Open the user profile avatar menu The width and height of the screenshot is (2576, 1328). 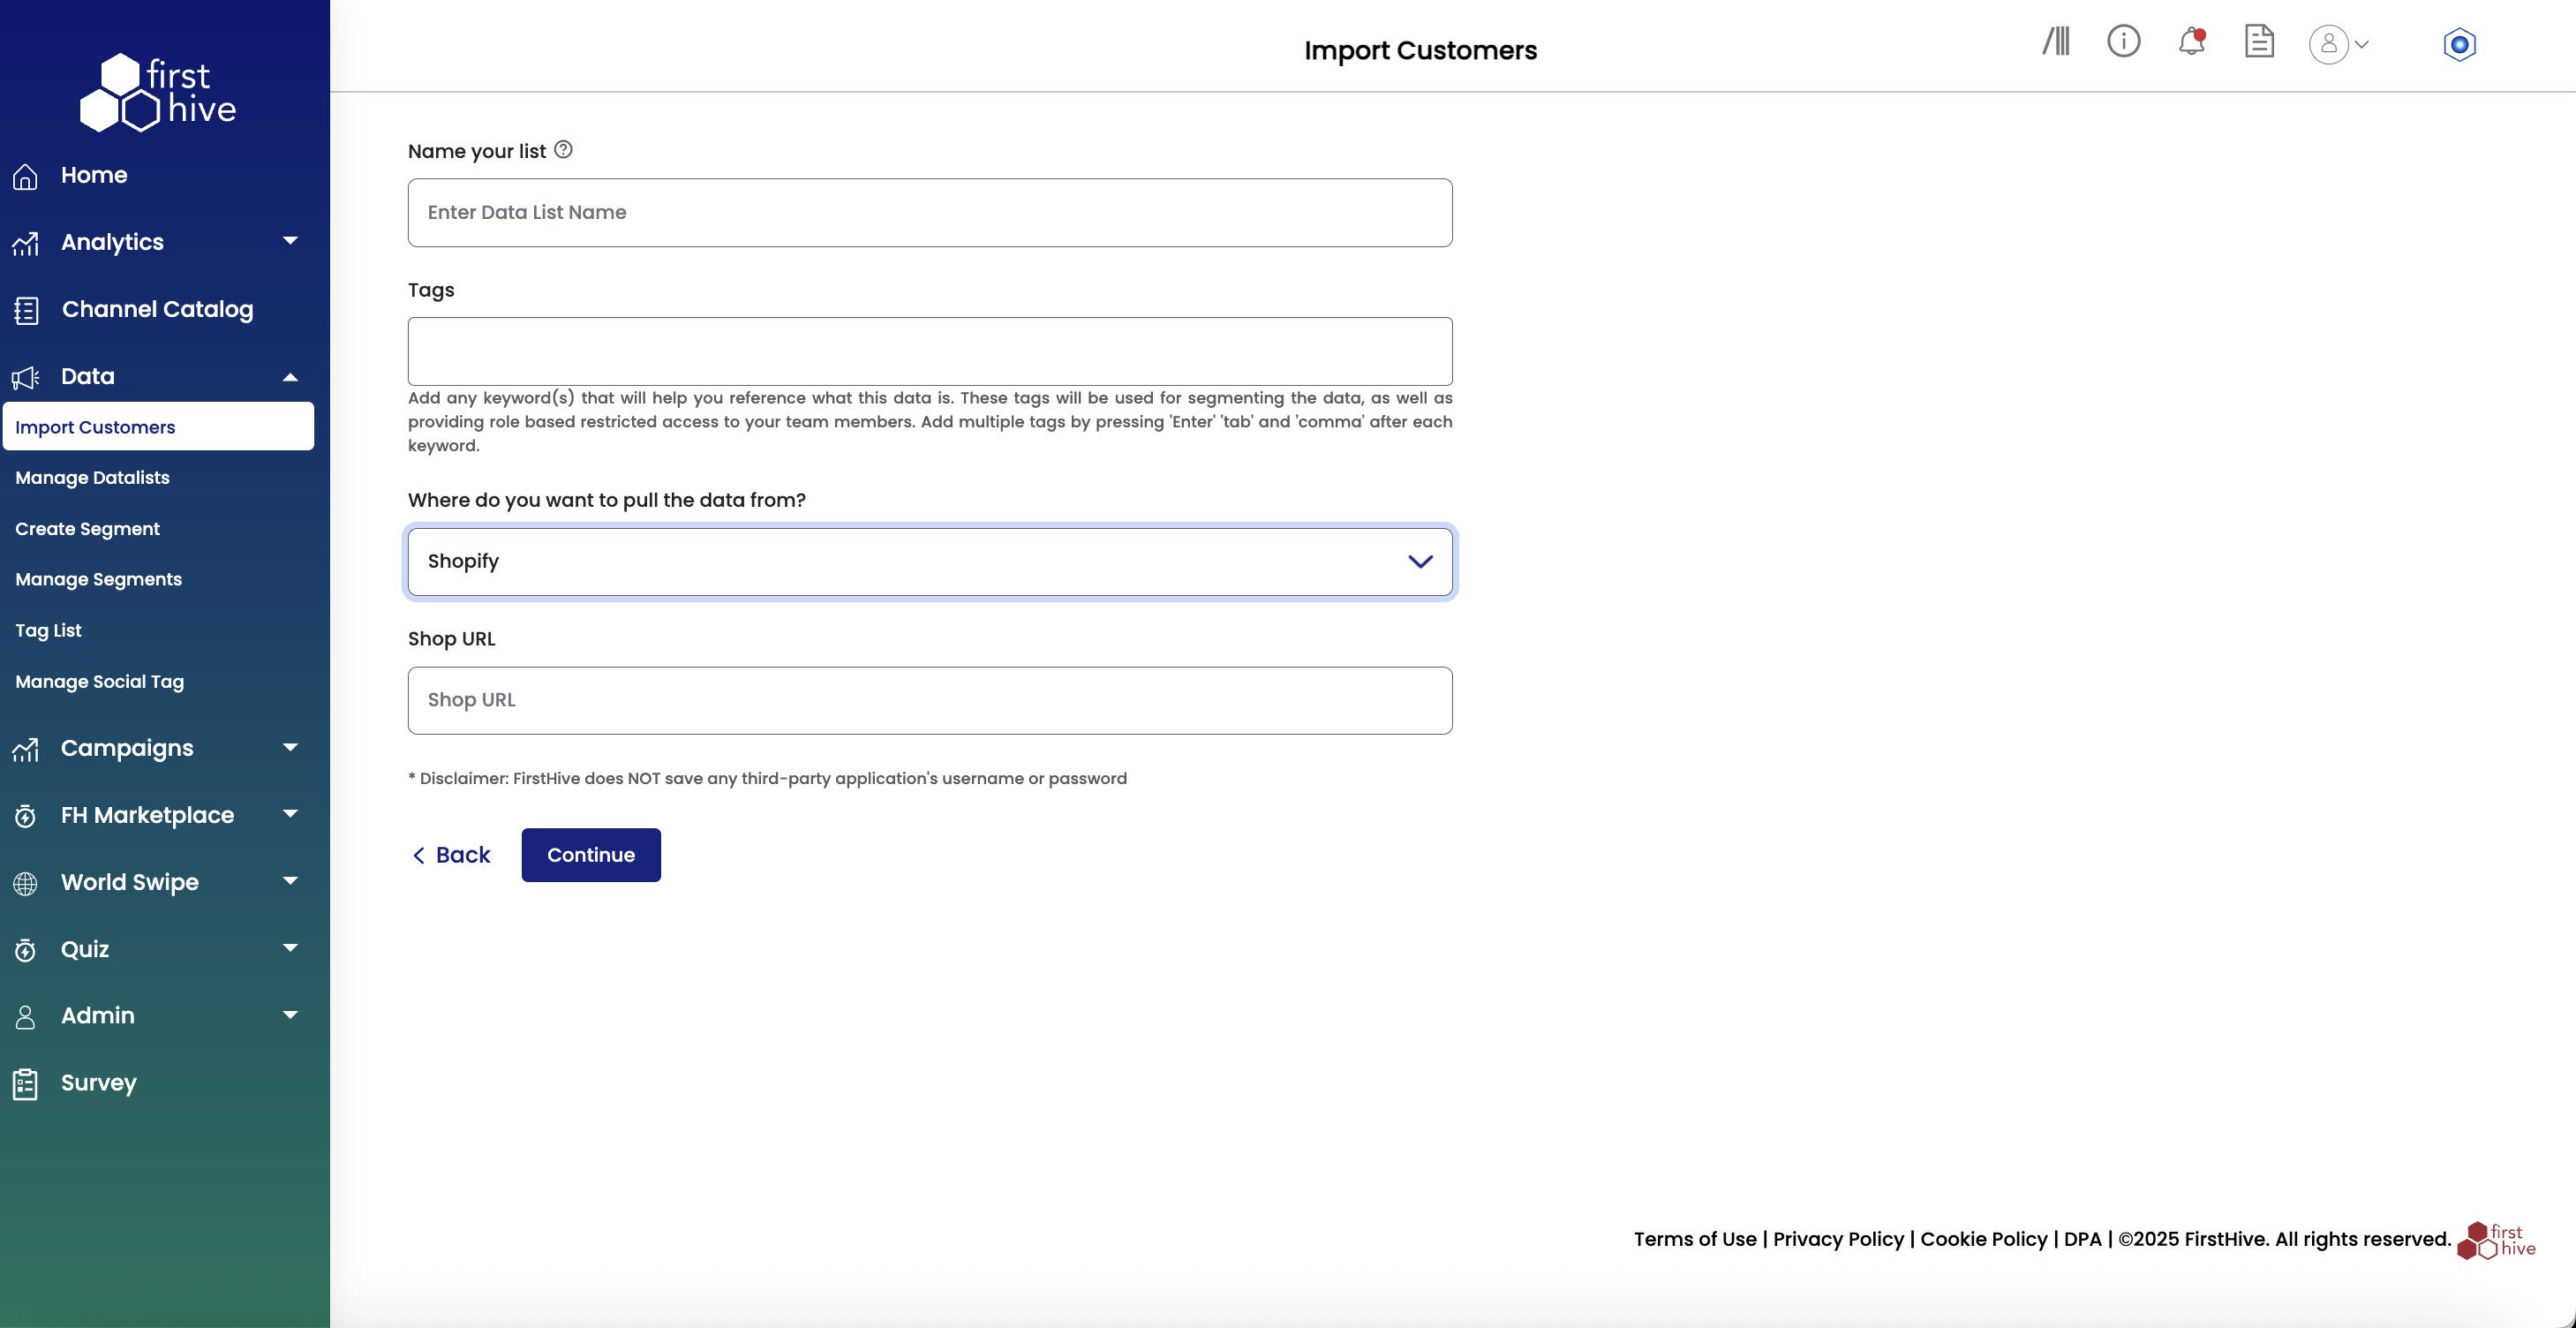pos(2328,44)
